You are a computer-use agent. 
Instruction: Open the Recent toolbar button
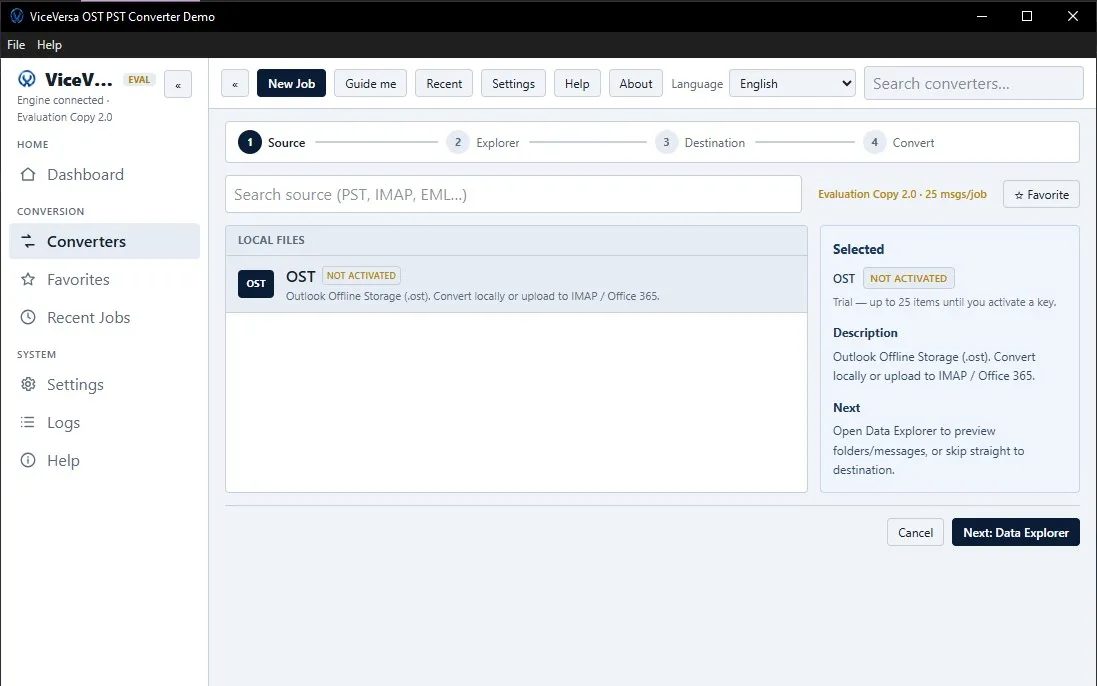tap(444, 83)
